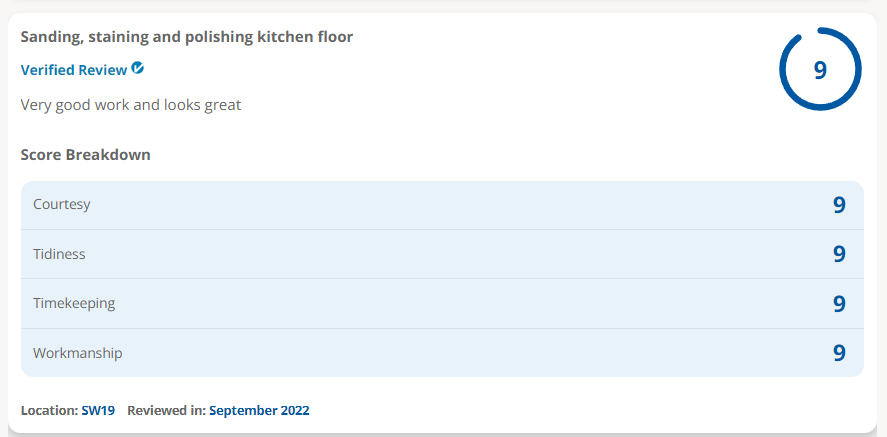This screenshot has width=887, height=437.
Task: Open the September 2022 review date link
Action: pos(259,410)
